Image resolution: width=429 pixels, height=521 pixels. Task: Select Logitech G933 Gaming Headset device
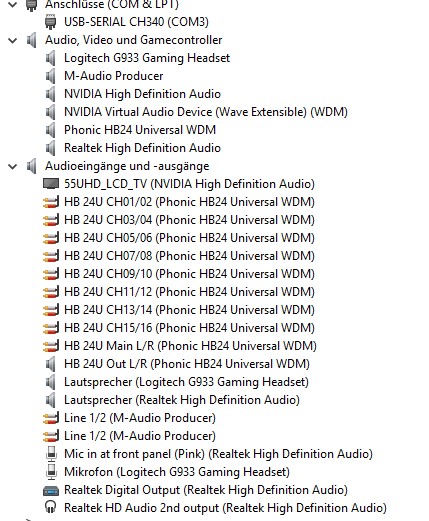[147, 58]
